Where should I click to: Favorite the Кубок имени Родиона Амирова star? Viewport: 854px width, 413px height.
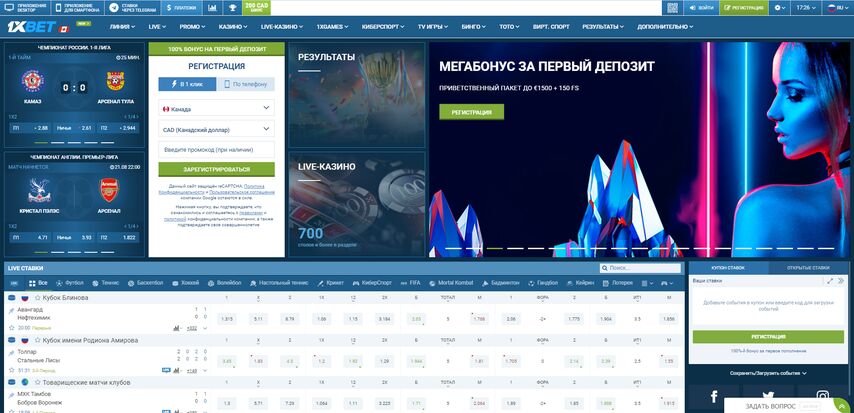38,340
